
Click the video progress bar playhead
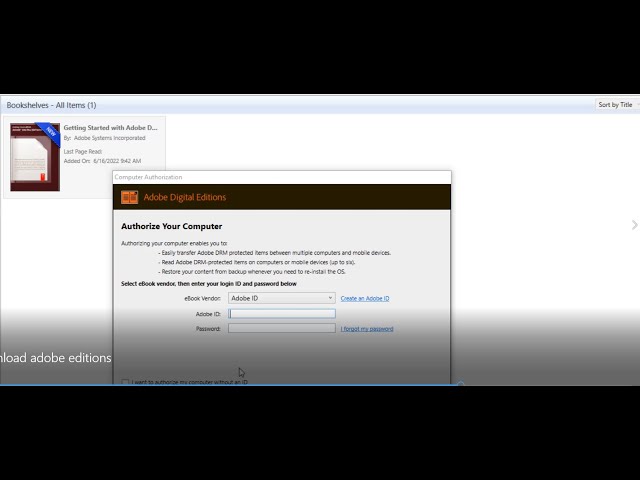(460, 384)
